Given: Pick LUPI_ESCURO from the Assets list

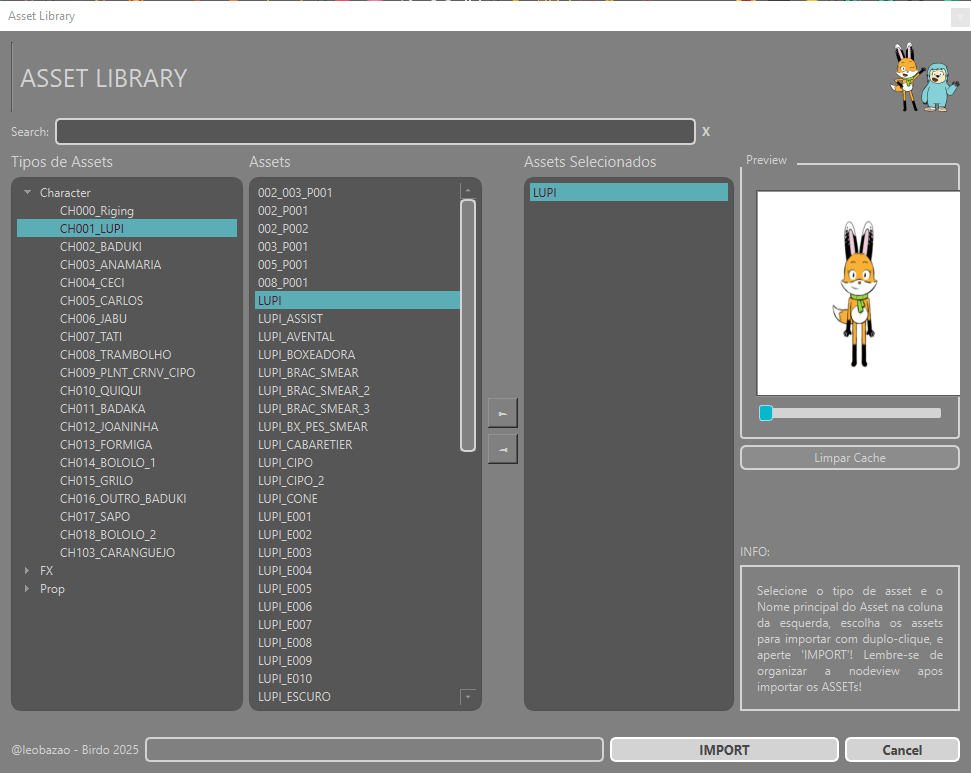Looking at the screenshot, I should (294, 697).
